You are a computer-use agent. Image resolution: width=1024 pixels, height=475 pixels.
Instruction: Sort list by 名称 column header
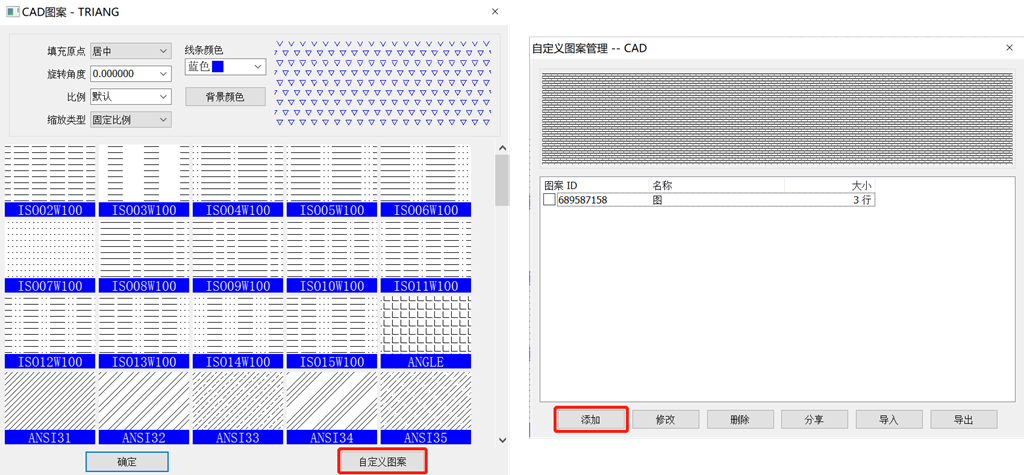(715, 185)
